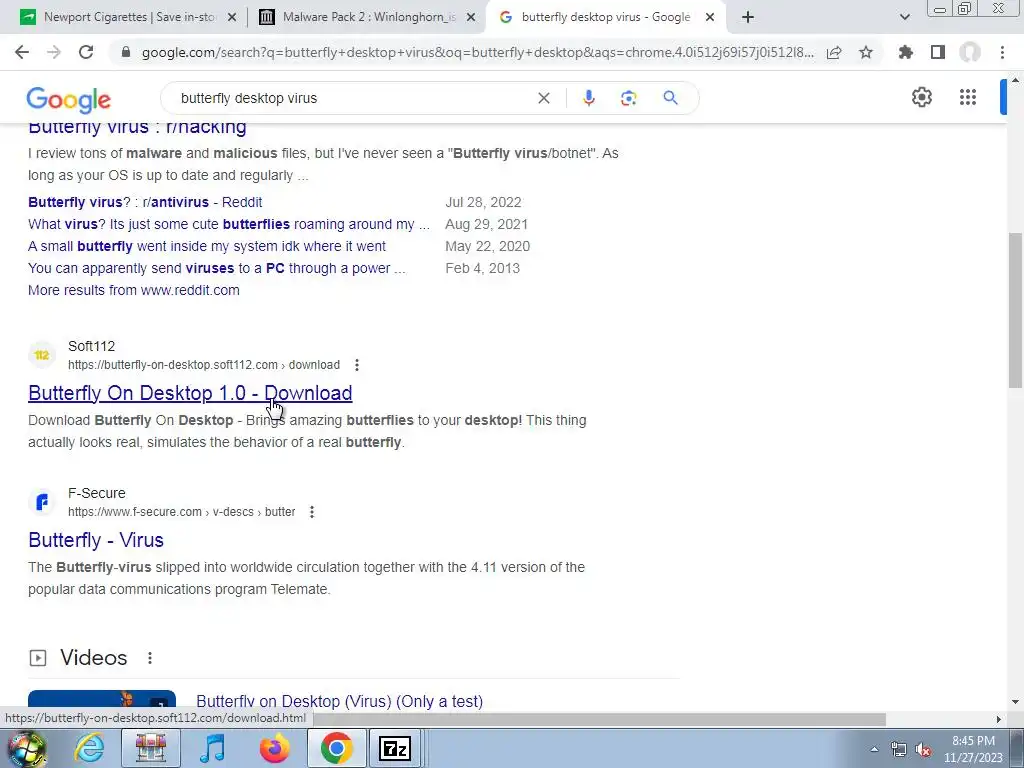
Task: Open the Chrome profile avatar
Action: tap(970, 52)
